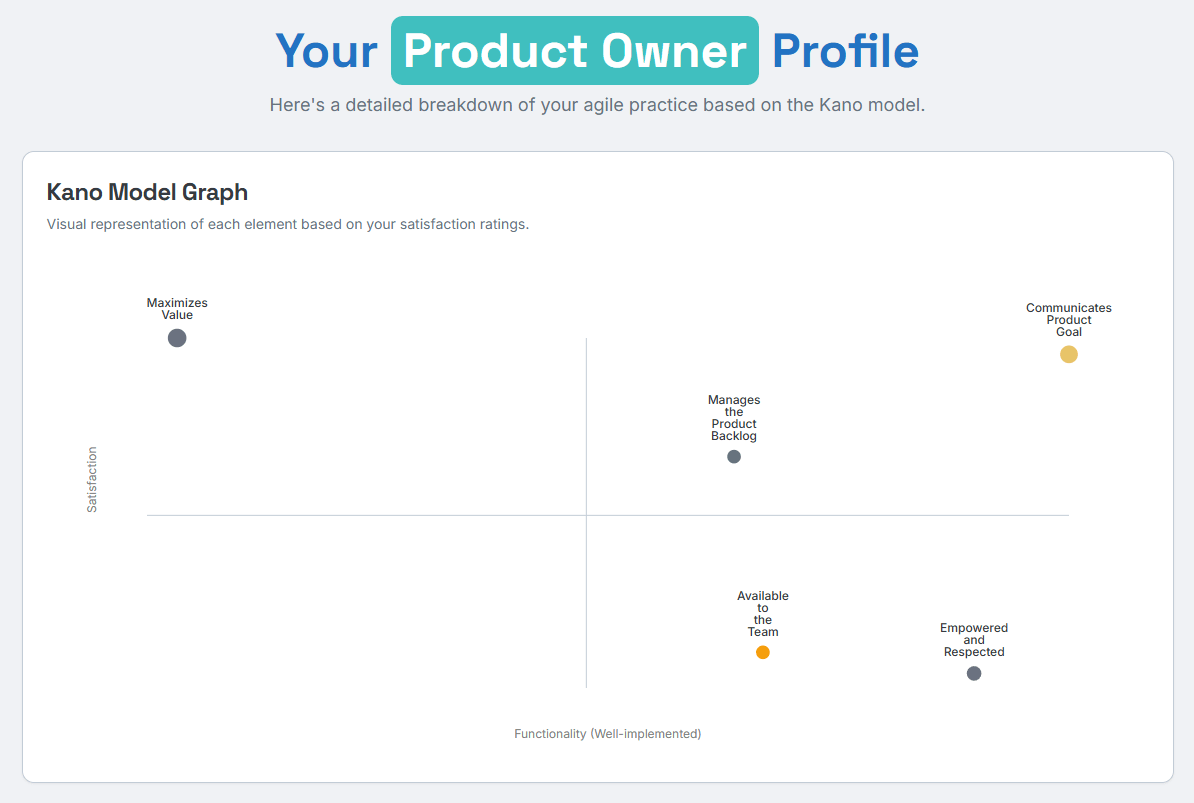The width and height of the screenshot is (1194, 803).
Task: Click the Product Owner highlighted badge
Action: pos(575,50)
